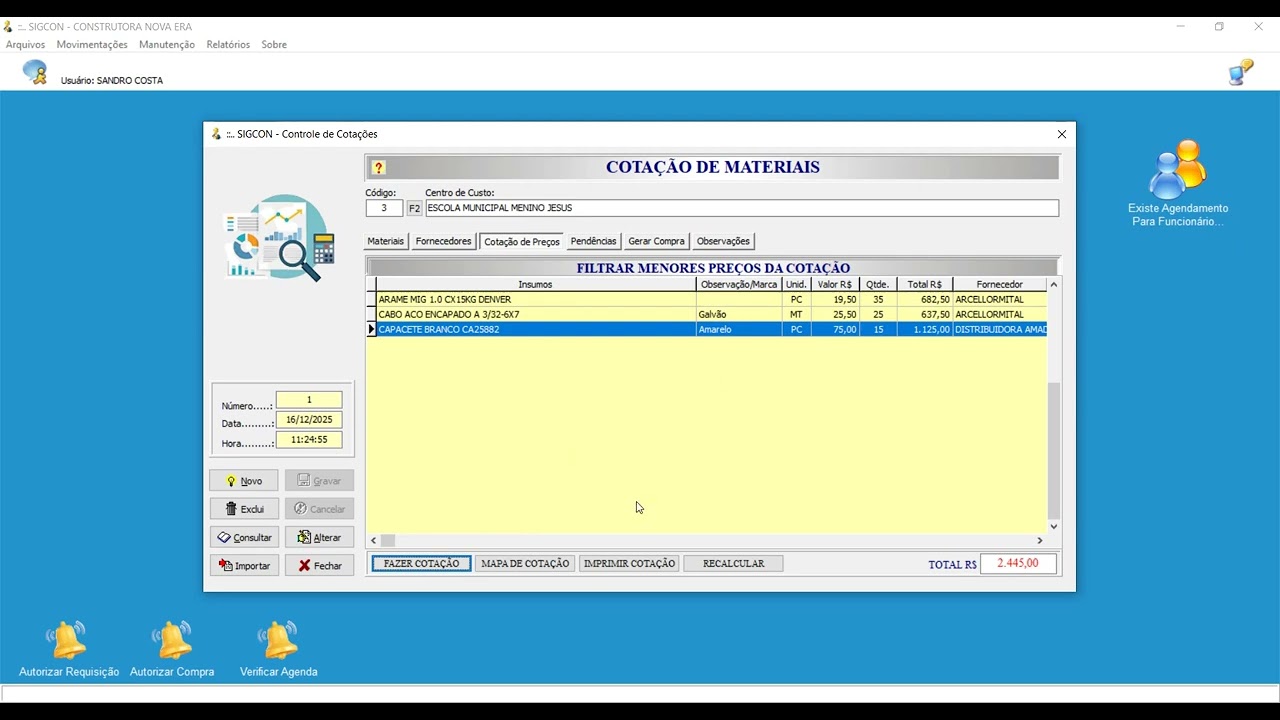Open the Sobre menu
The image size is (1280, 720).
click(274, 45)
